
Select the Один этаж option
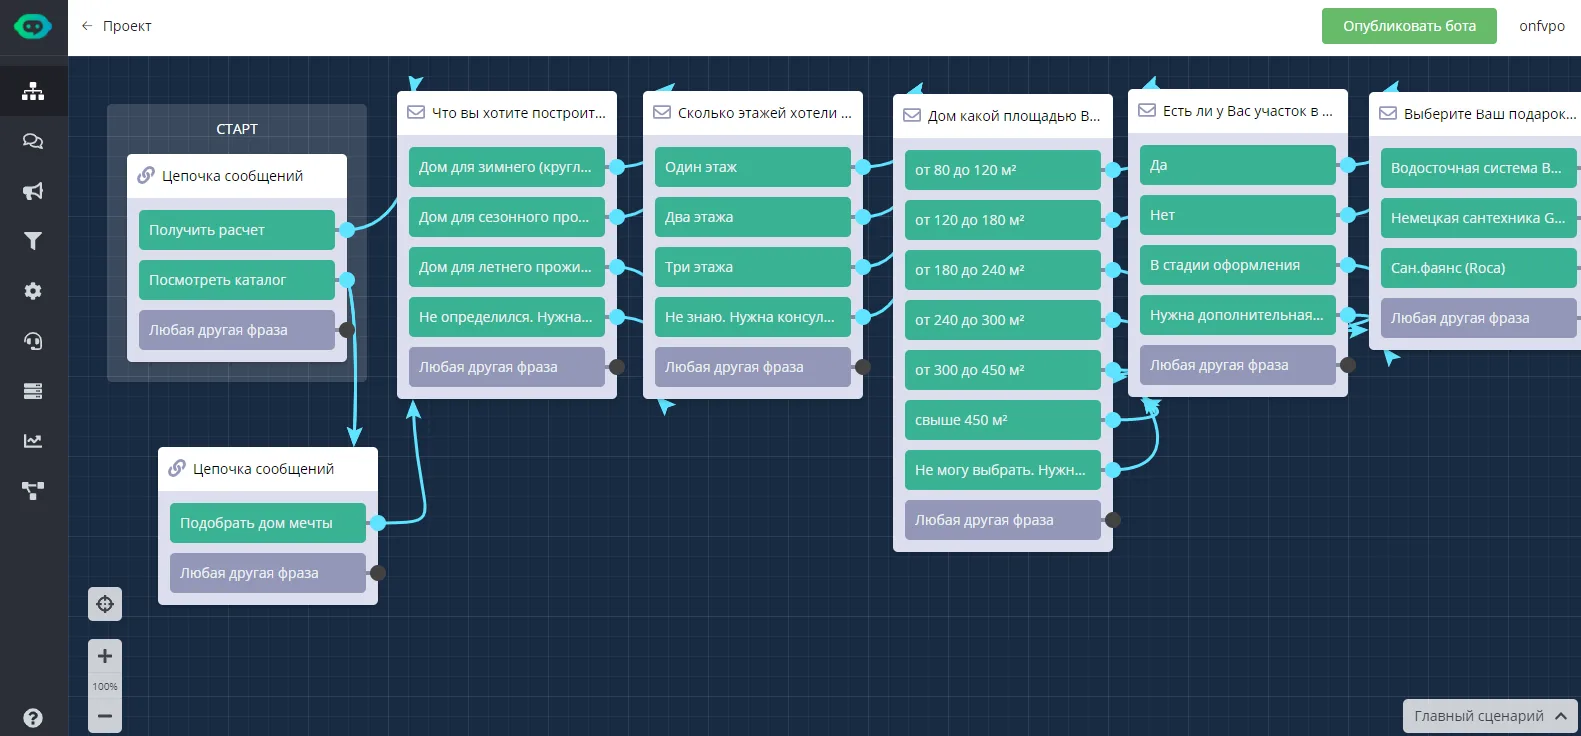click(x=753, y=167)
